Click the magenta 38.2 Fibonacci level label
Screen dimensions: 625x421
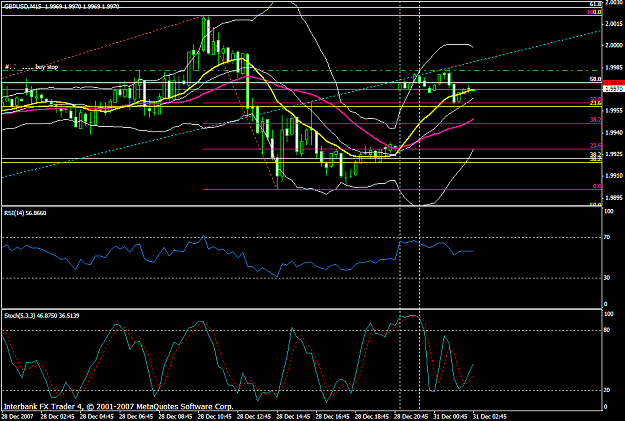coord(596,120)
